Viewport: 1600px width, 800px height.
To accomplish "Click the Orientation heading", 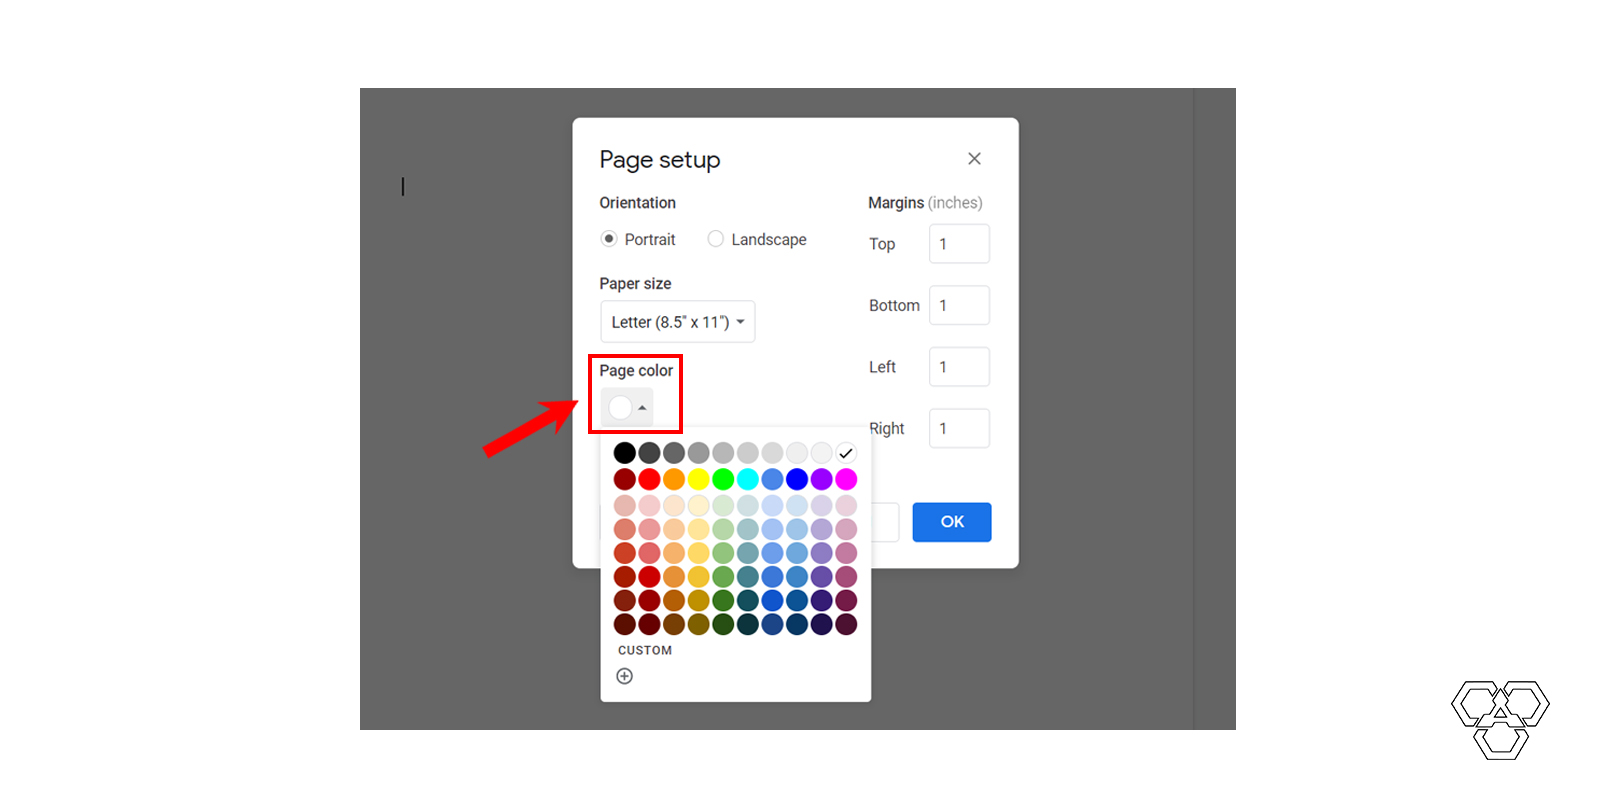I will coord(638,203).
